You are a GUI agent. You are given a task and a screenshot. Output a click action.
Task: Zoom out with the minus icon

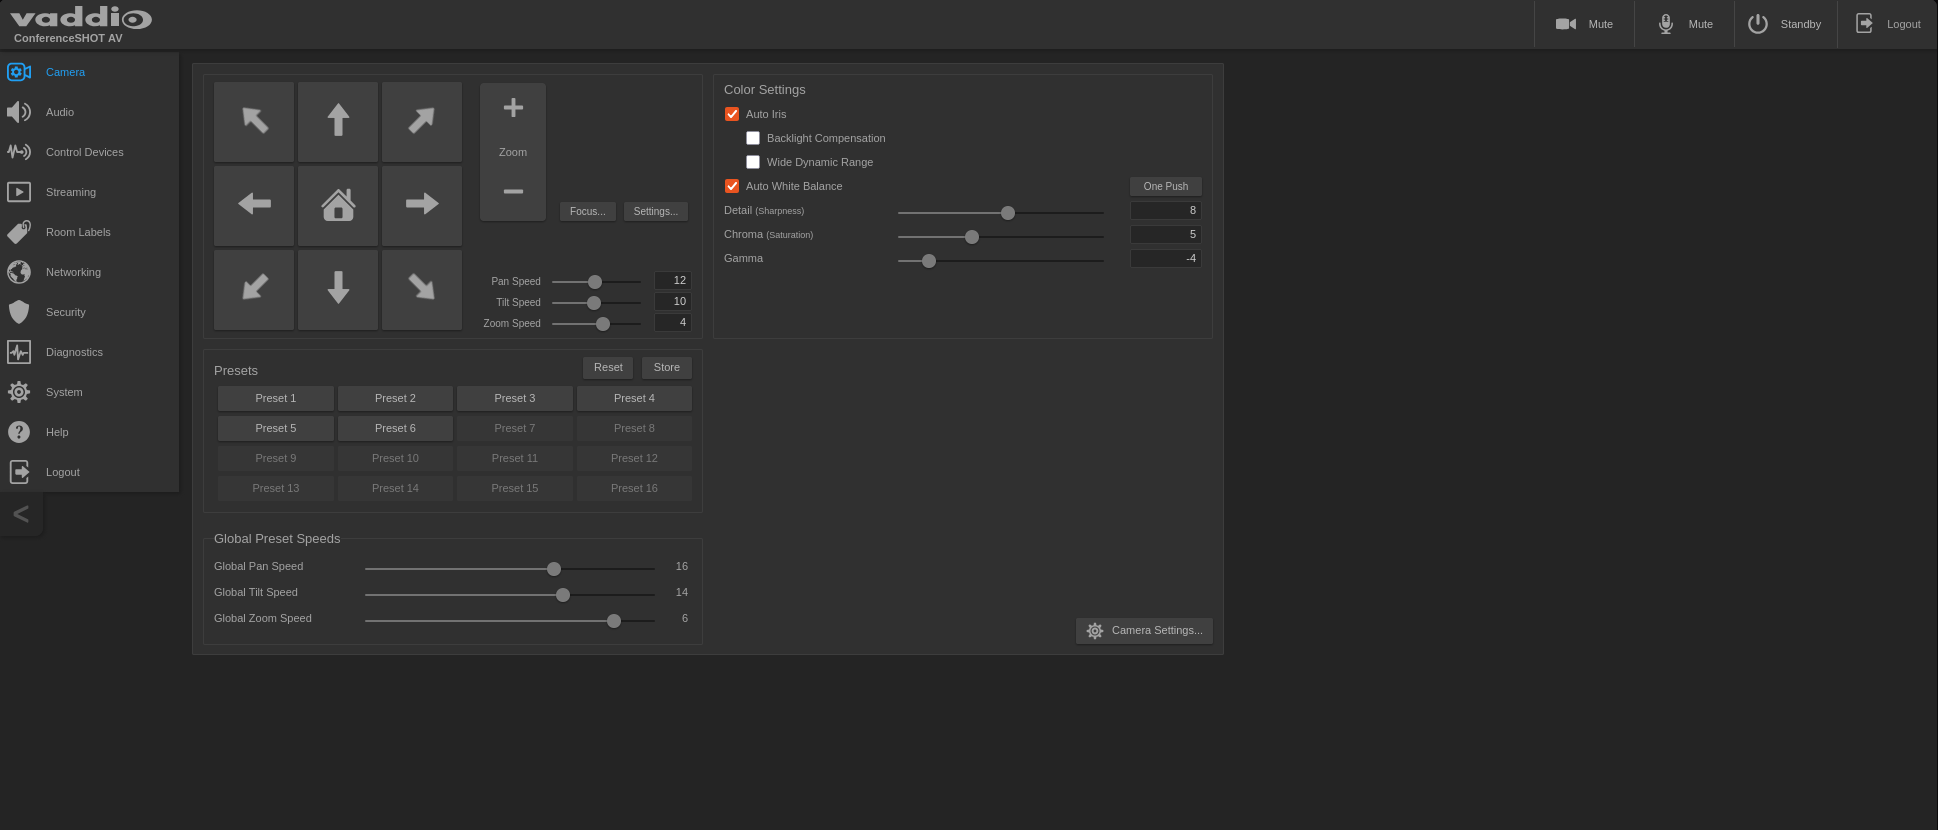pos(513,191)
